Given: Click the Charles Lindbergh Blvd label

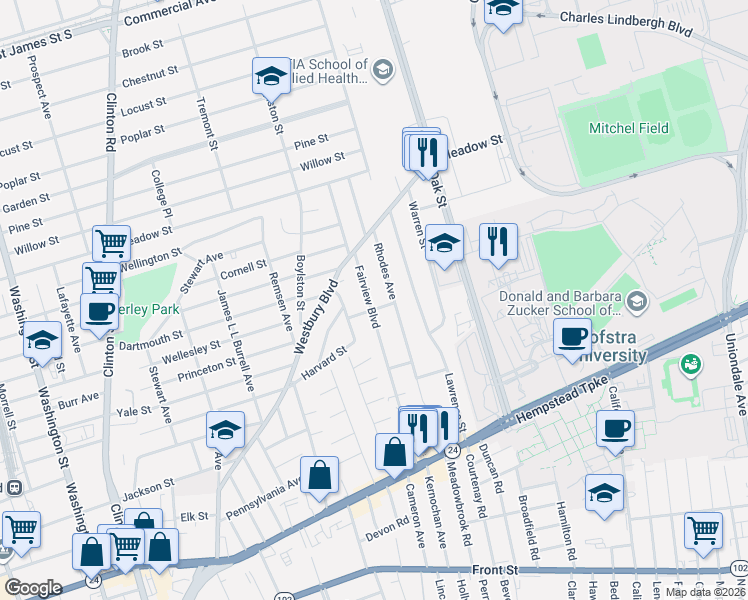Looking at the screenshot, I should click(x=626, y=24).
